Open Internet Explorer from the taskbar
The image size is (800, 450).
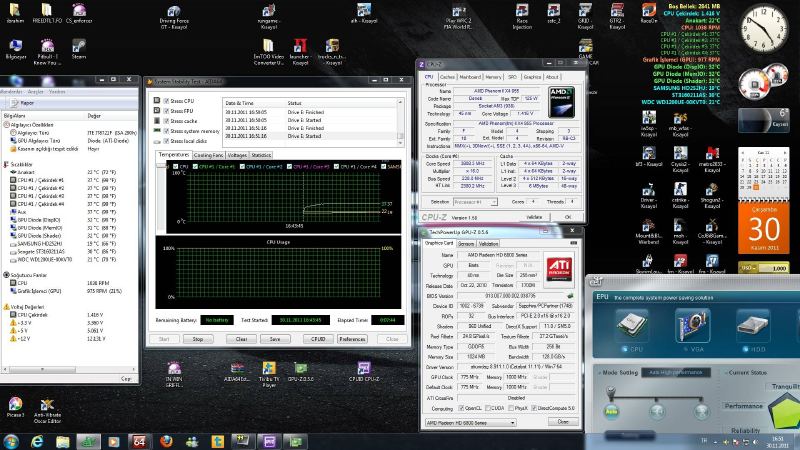37,441
